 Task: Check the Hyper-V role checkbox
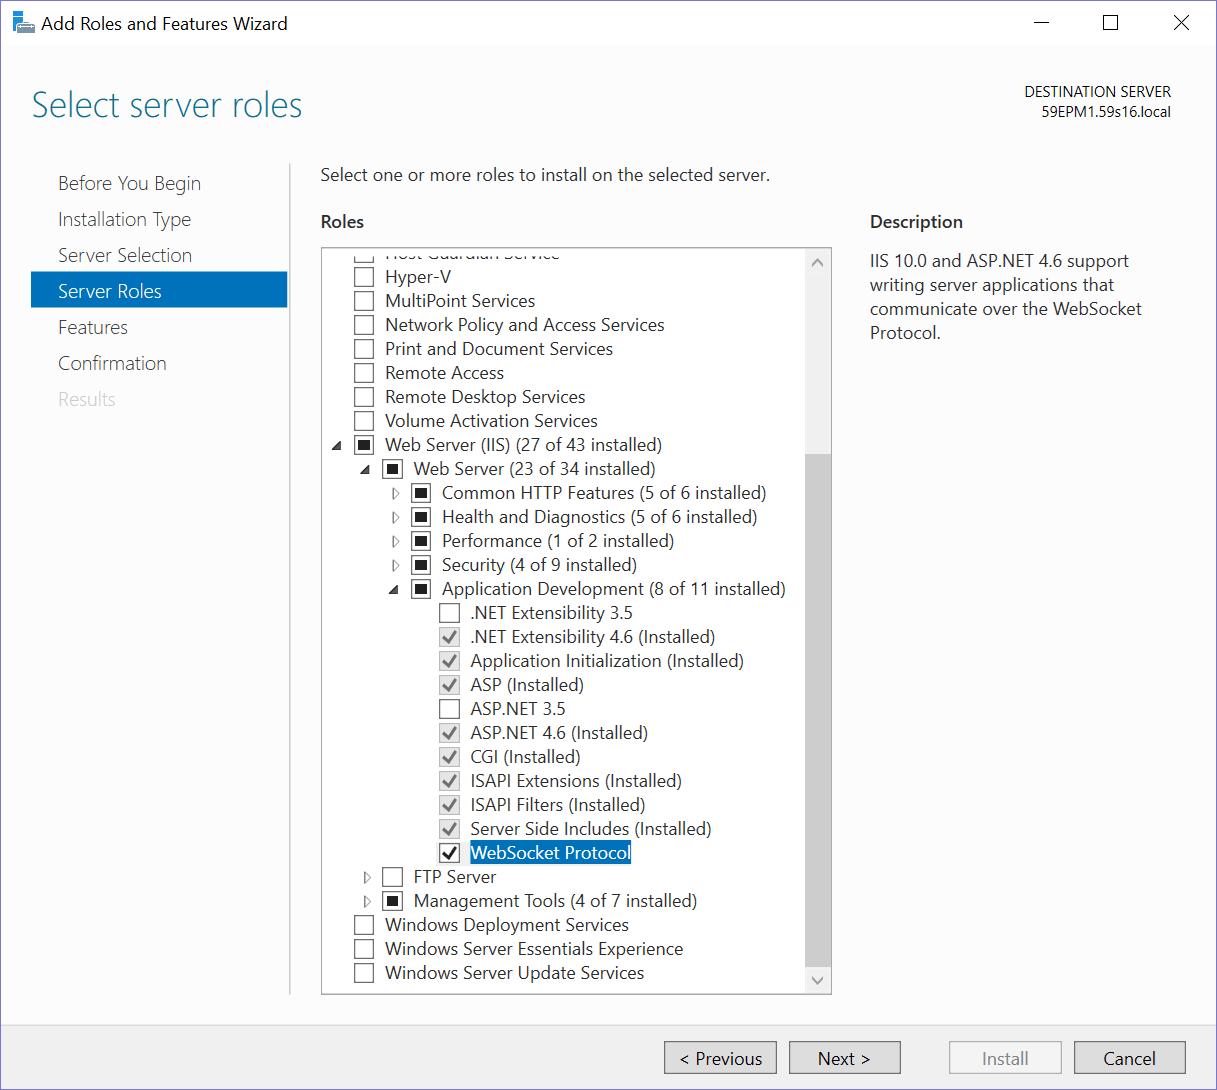(365, 277)
